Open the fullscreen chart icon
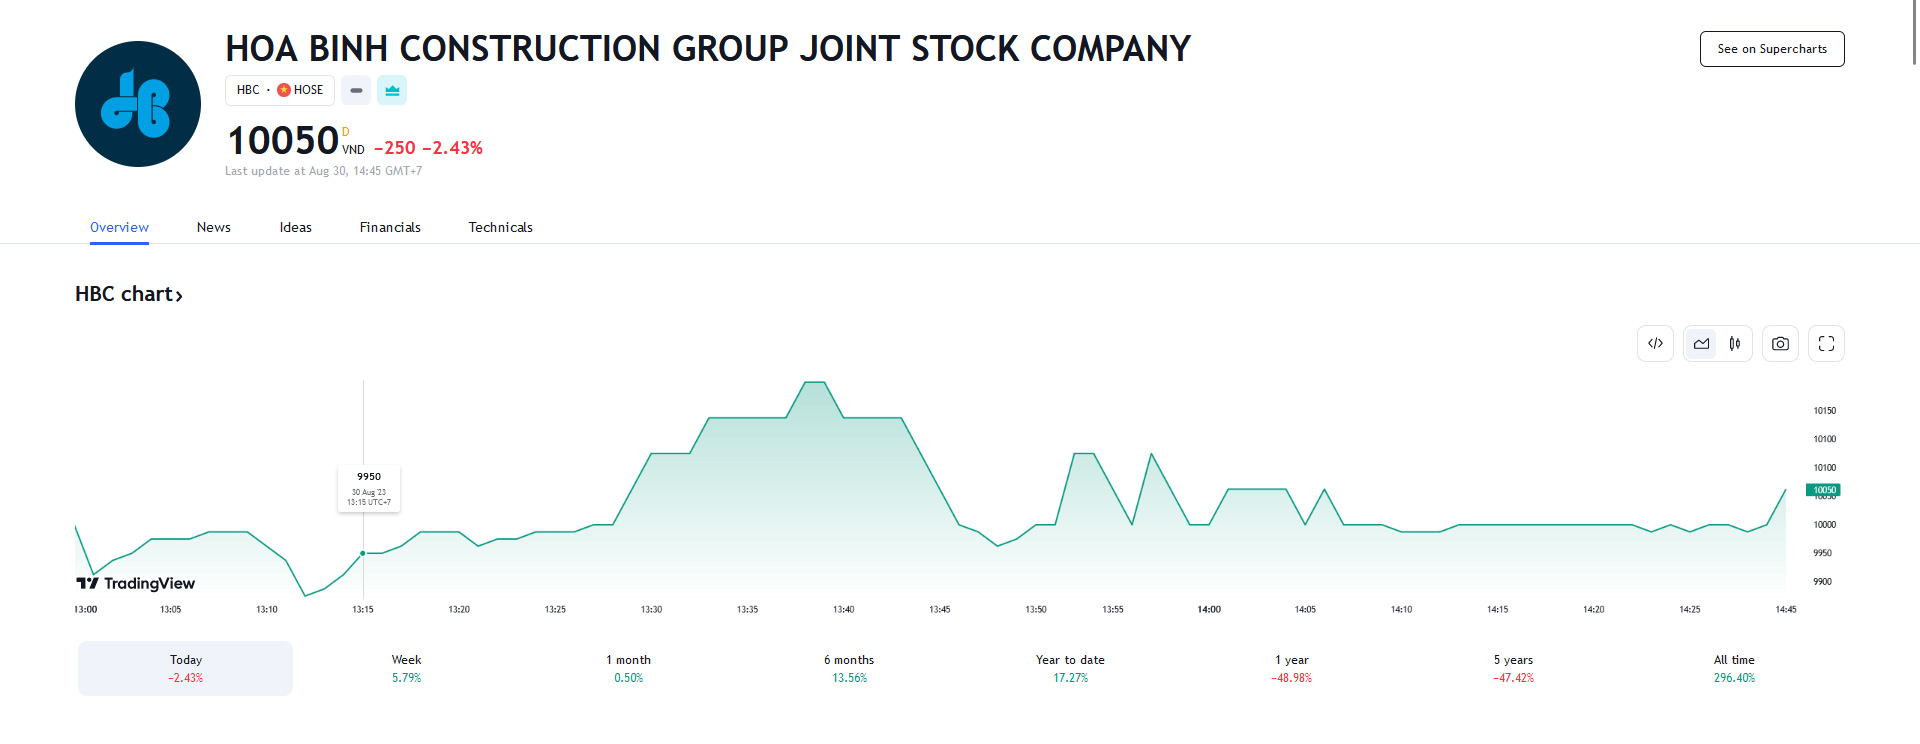The image size is (1920, 744). click(1826, 344)
